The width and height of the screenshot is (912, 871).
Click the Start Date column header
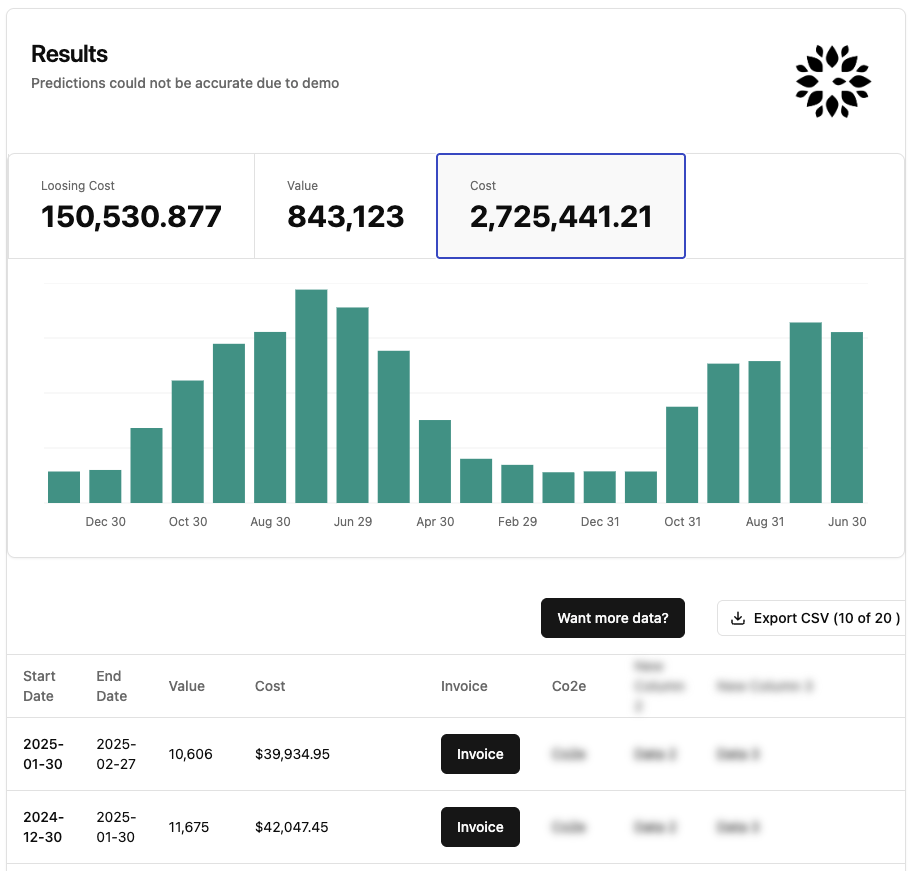[x=39, y=686]
